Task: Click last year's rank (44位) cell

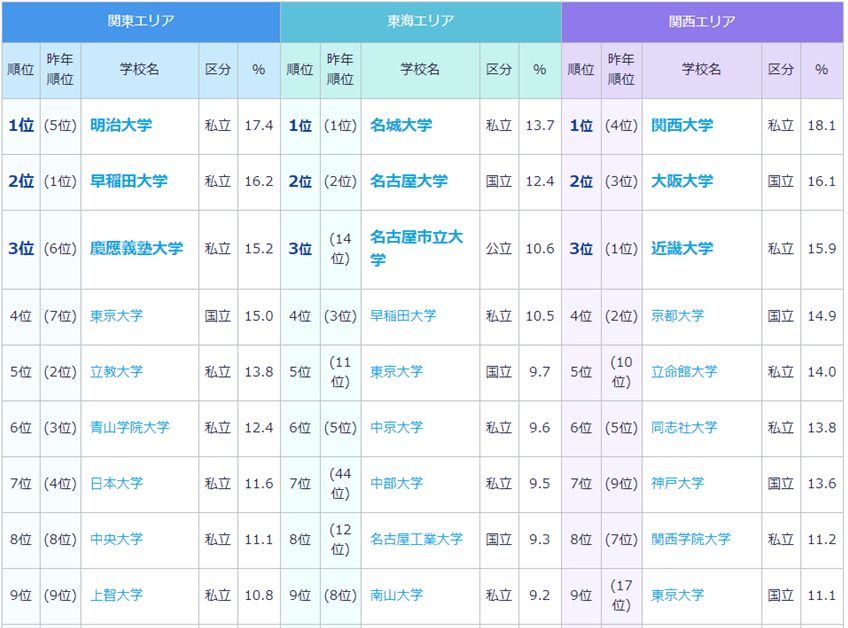Action: click(340, 483)
